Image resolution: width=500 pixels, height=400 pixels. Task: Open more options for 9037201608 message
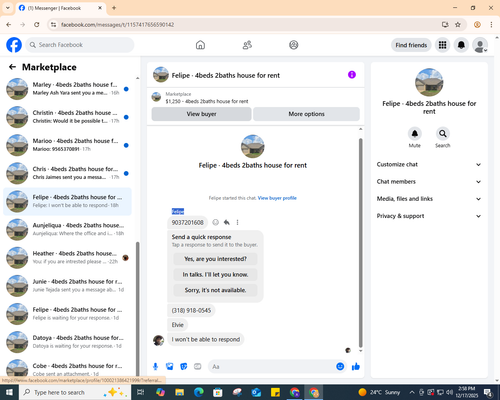point(237,222)
